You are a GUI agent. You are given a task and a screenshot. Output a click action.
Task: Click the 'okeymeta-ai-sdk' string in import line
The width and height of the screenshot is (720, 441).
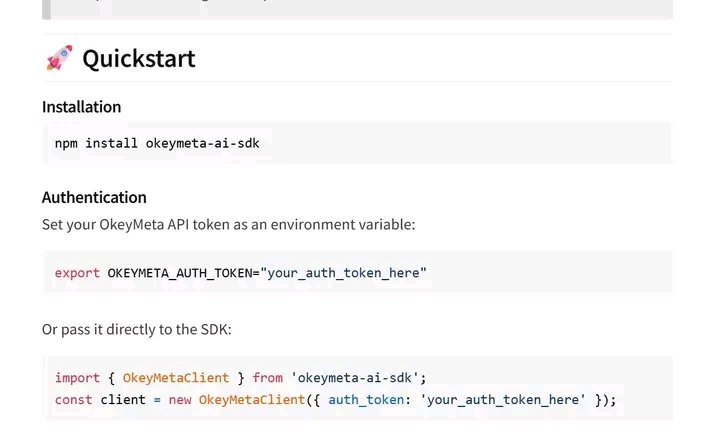tap(355, 378)
